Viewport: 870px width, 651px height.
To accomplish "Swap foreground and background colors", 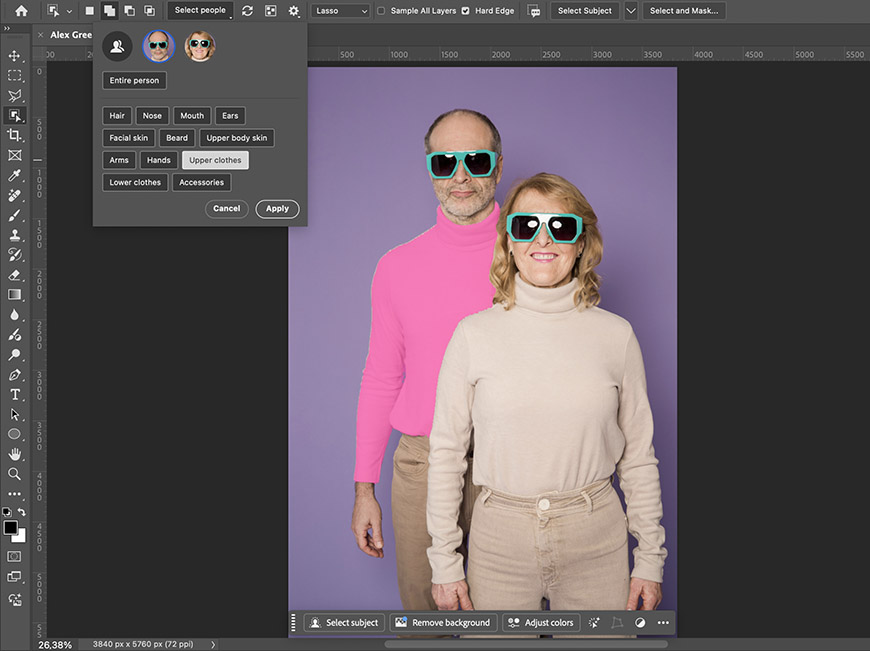I will pyautogui.click(x=22, y=512).
